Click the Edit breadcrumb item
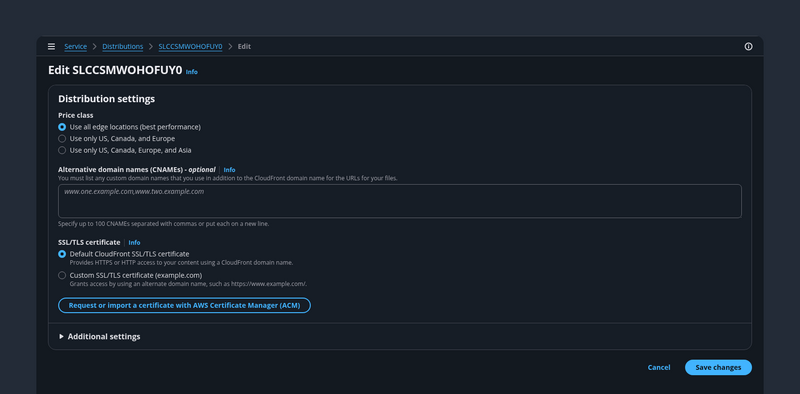Image resolution: width=800 pixels, height=394 pixels. tap(244, 46)
